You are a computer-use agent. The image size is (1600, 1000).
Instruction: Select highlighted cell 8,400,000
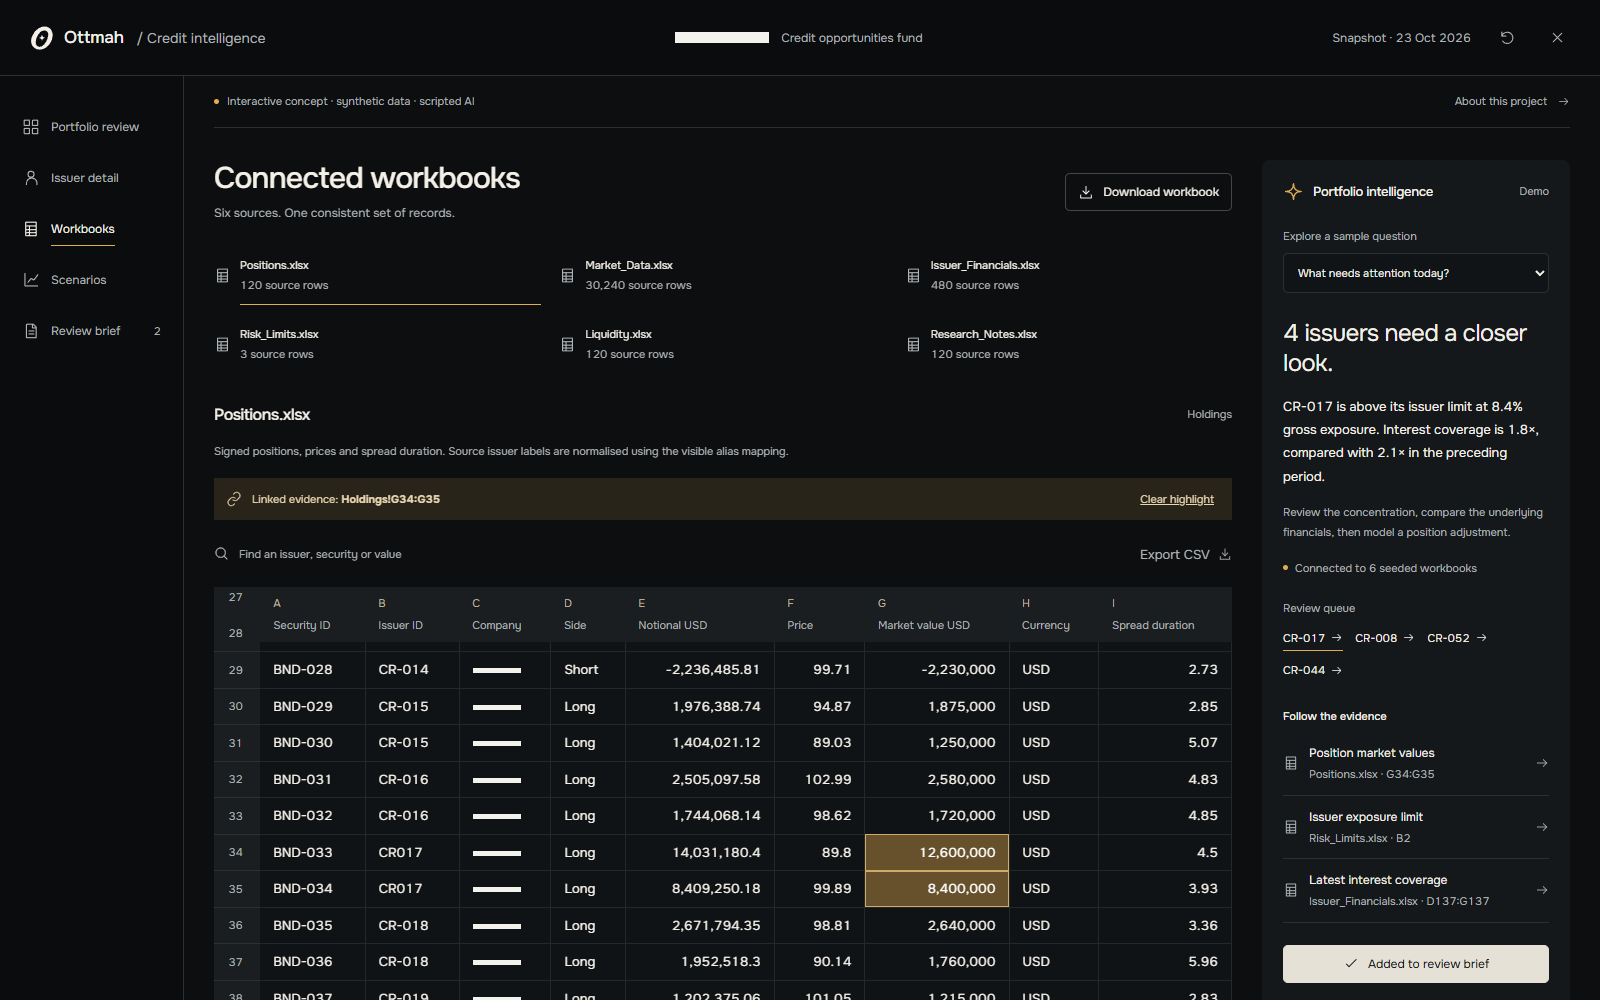click(x=936, y=888)
